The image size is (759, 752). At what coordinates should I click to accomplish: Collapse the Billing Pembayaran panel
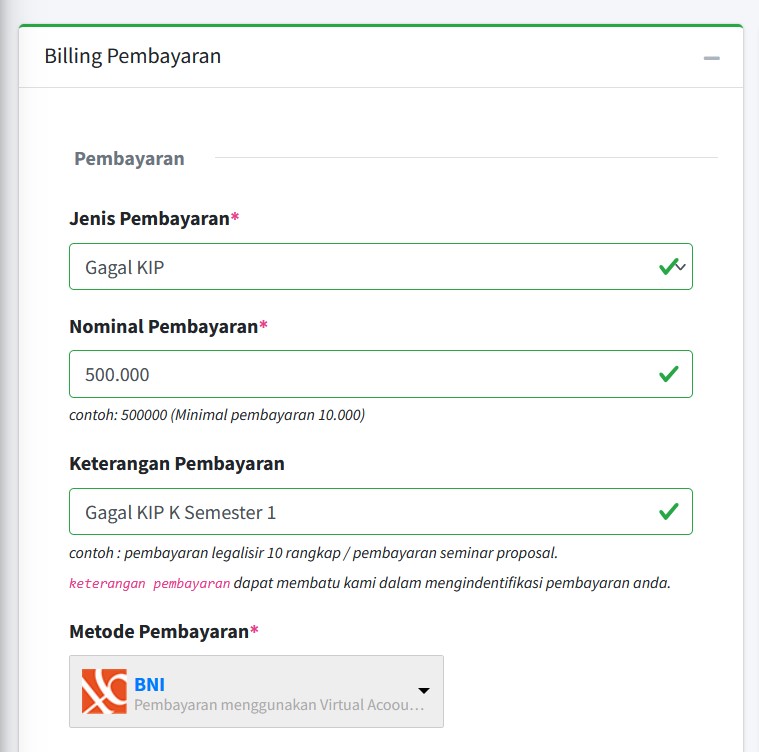tap(711, 58)
